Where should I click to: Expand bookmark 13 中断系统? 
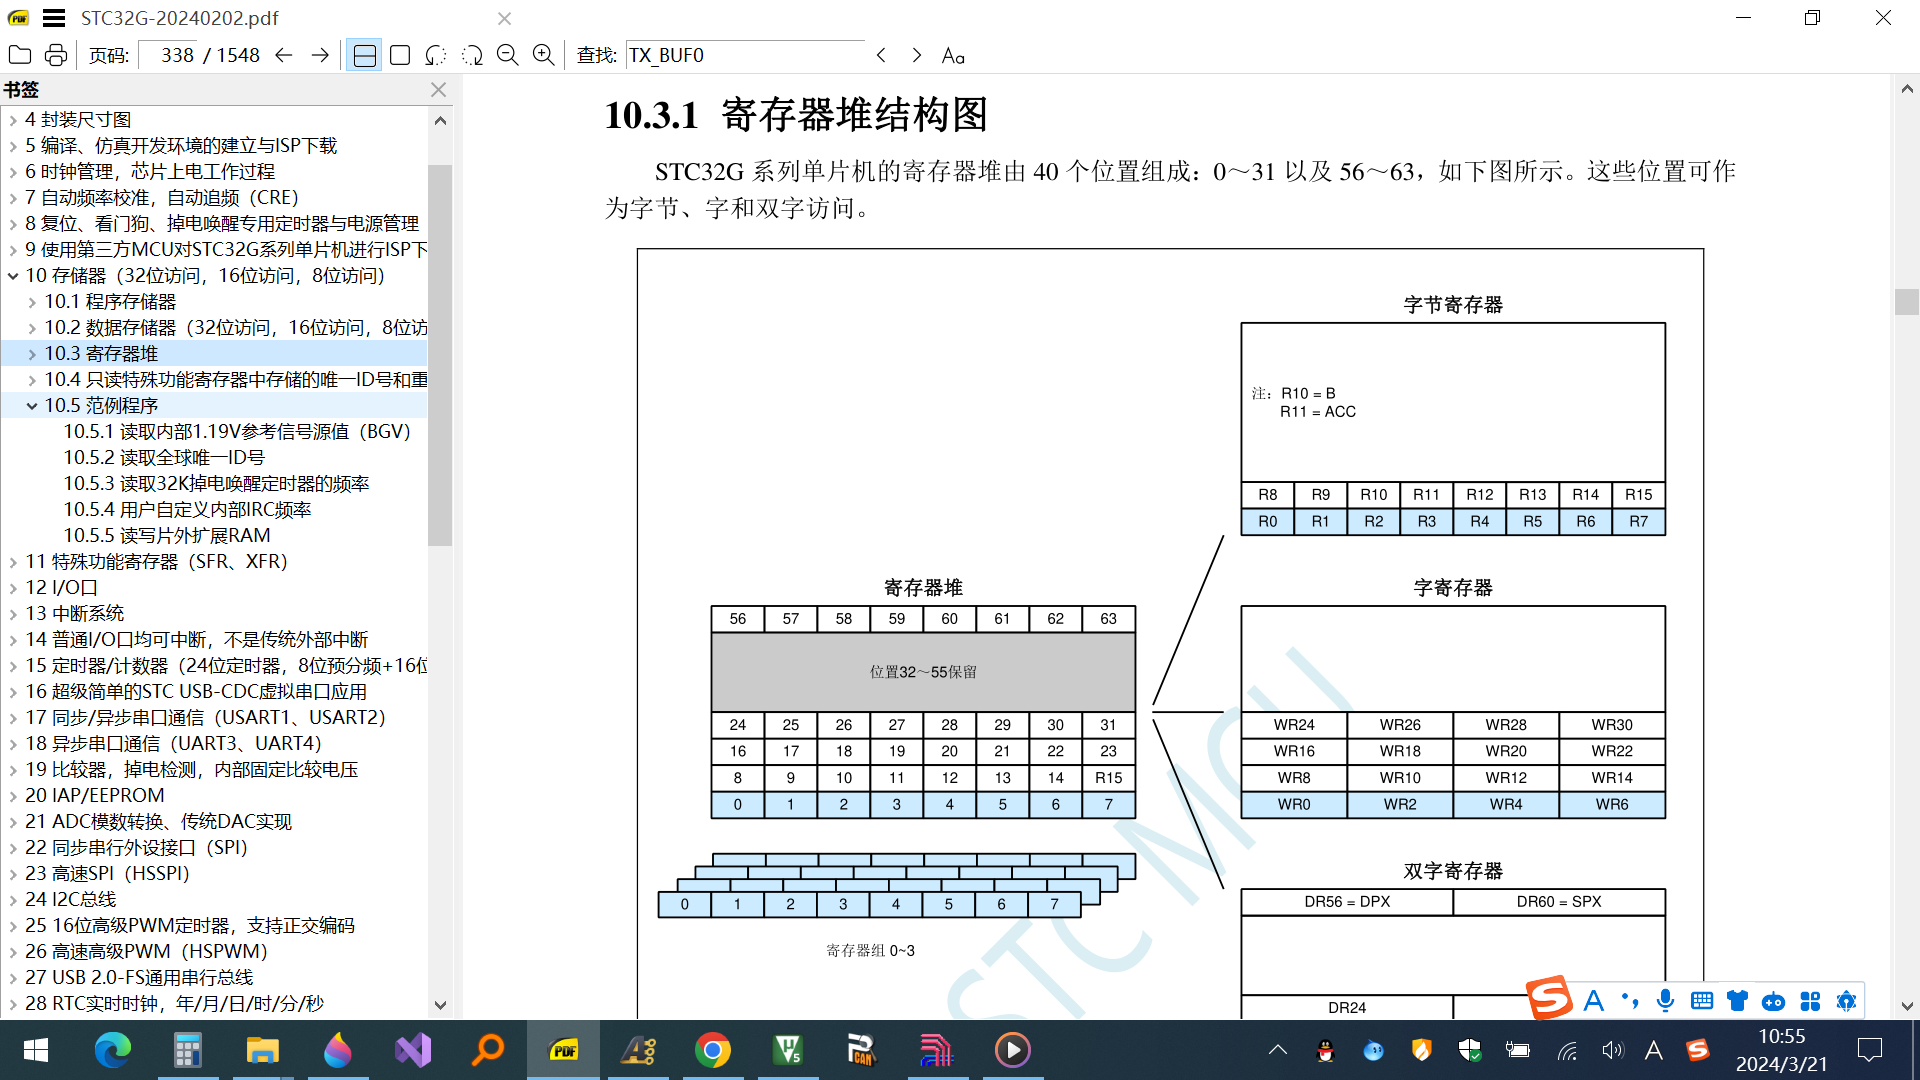click(13, 614)
